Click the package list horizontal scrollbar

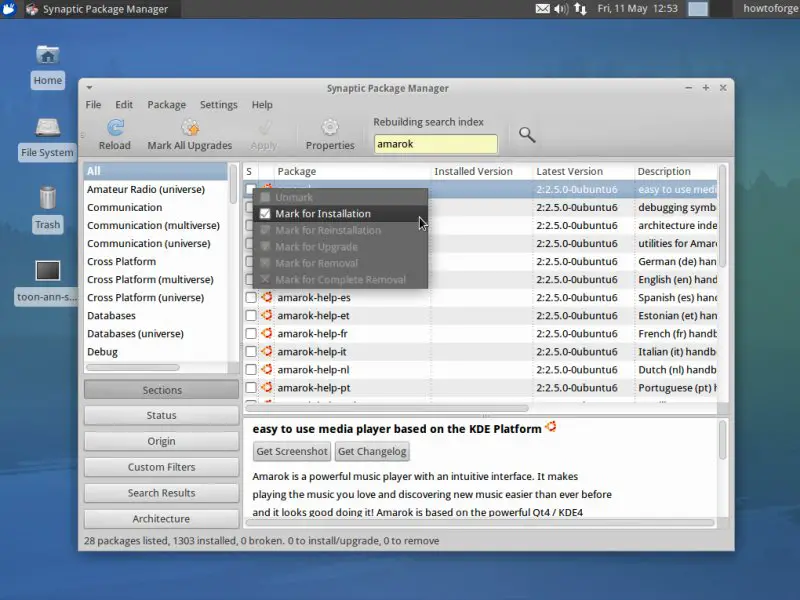click(x=387, y=408)
